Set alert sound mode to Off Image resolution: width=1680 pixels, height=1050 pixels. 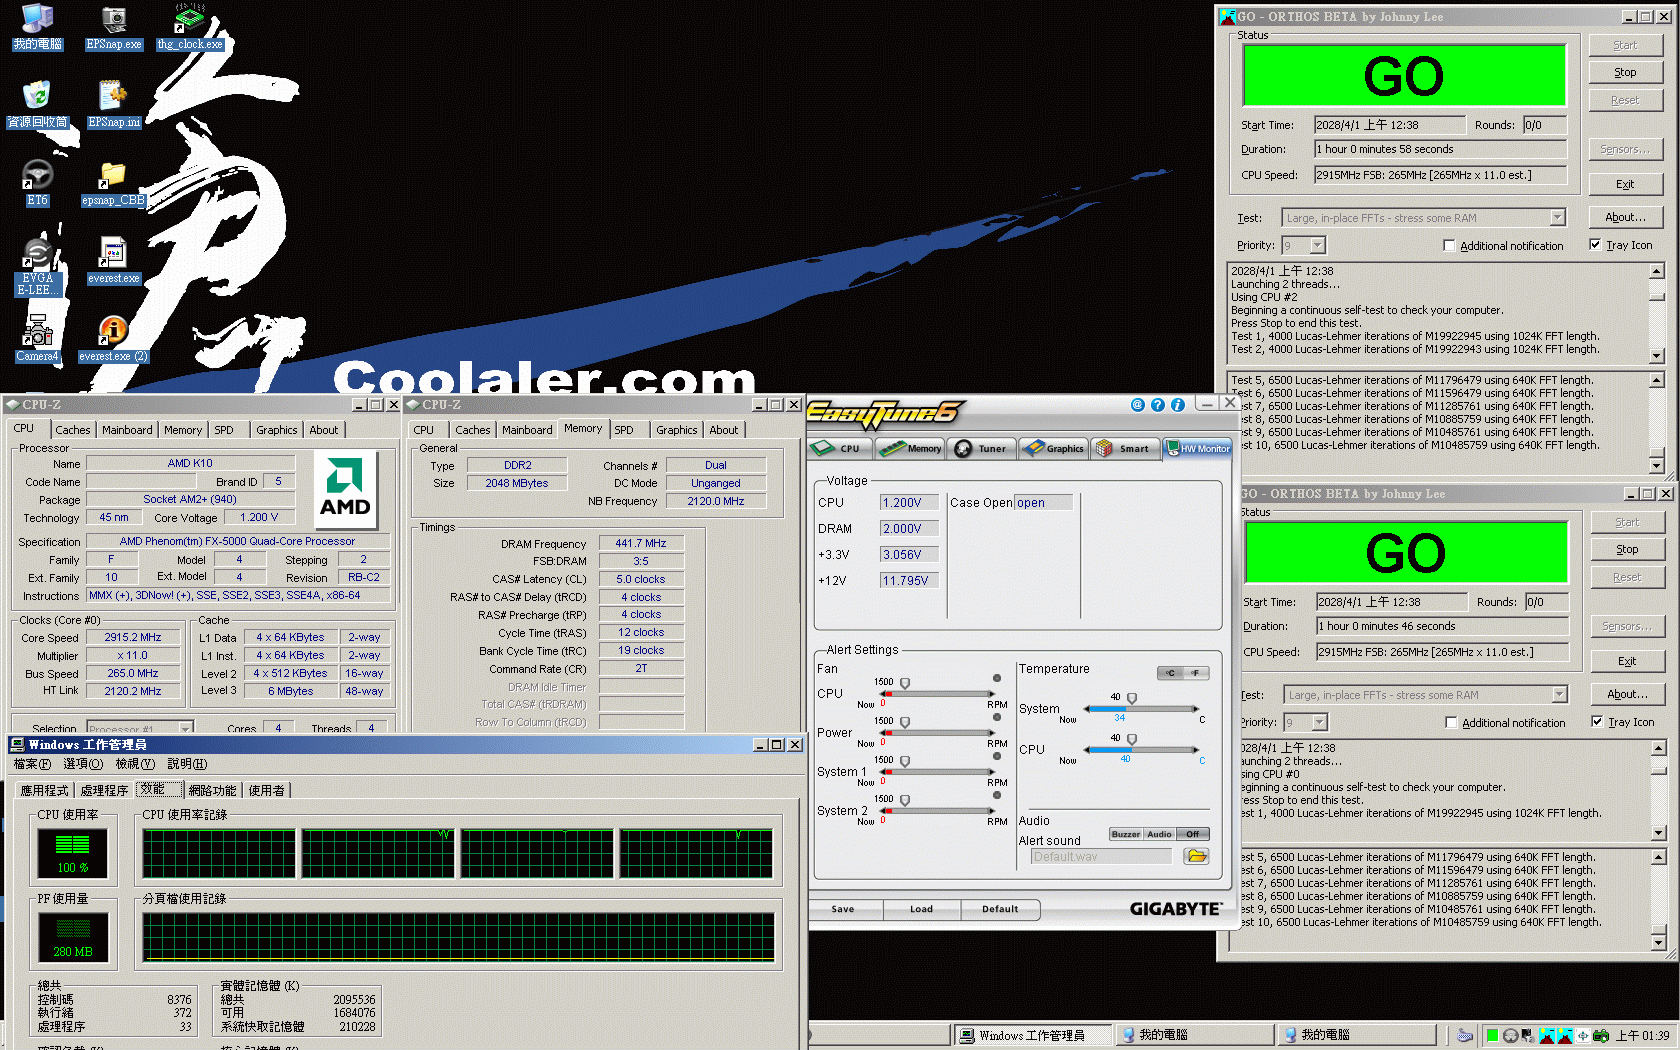pyautogui.click(x=1192, y=834)
